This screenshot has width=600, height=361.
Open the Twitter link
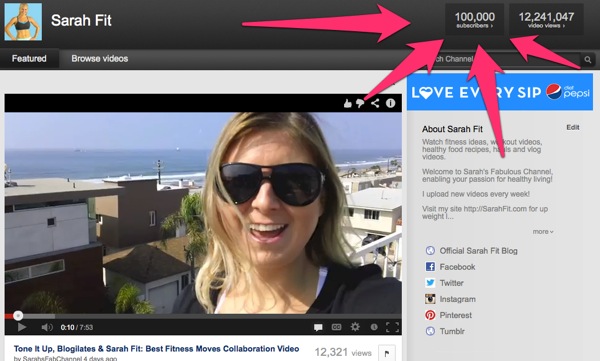[452, 283]
